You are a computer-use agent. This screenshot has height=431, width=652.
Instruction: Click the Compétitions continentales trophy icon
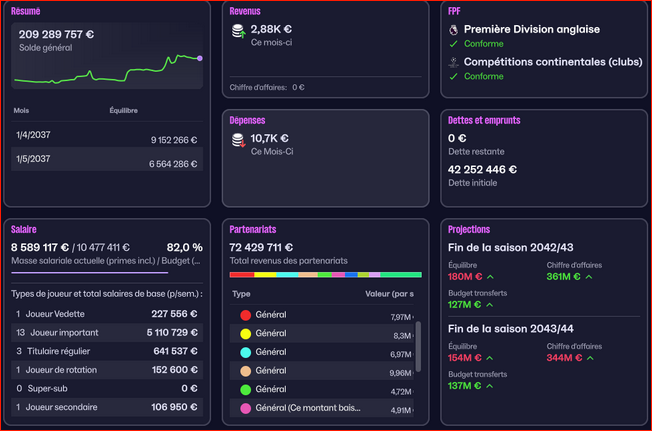454,62
